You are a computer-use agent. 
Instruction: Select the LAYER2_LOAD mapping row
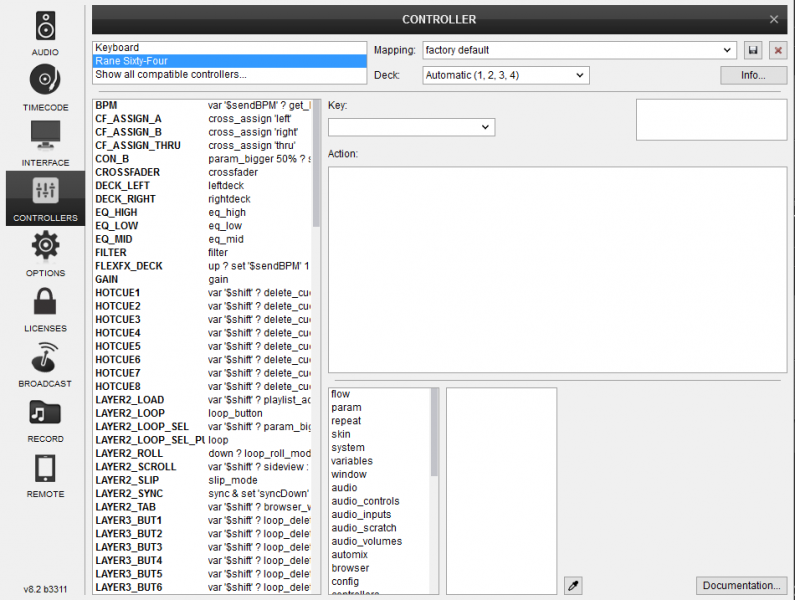pyautogui.click(x=203, y=400)
